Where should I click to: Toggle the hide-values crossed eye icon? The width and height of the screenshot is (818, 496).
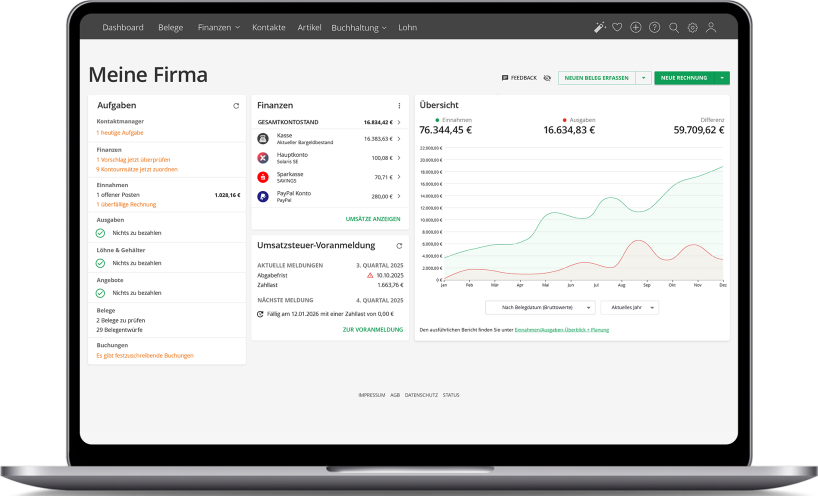(x=547, y=77)
